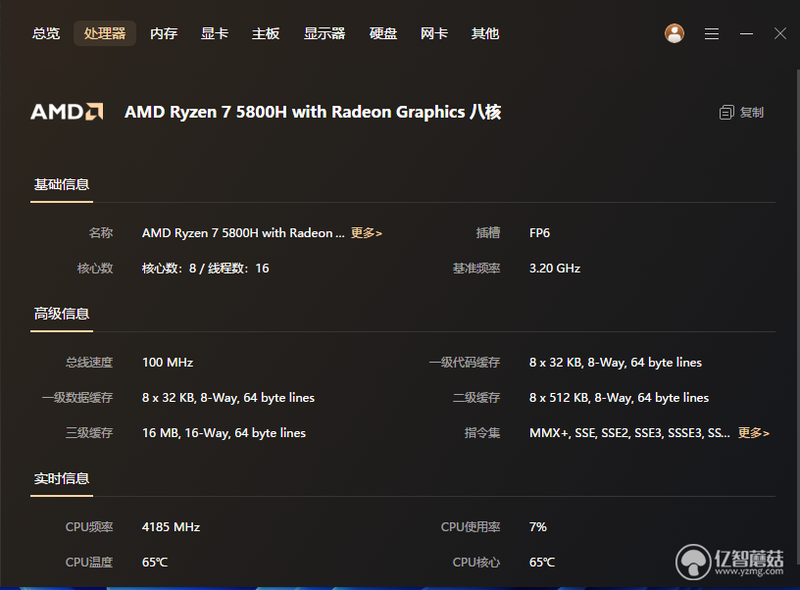Click the copy icon next to 复制

[x=727, y=112]
